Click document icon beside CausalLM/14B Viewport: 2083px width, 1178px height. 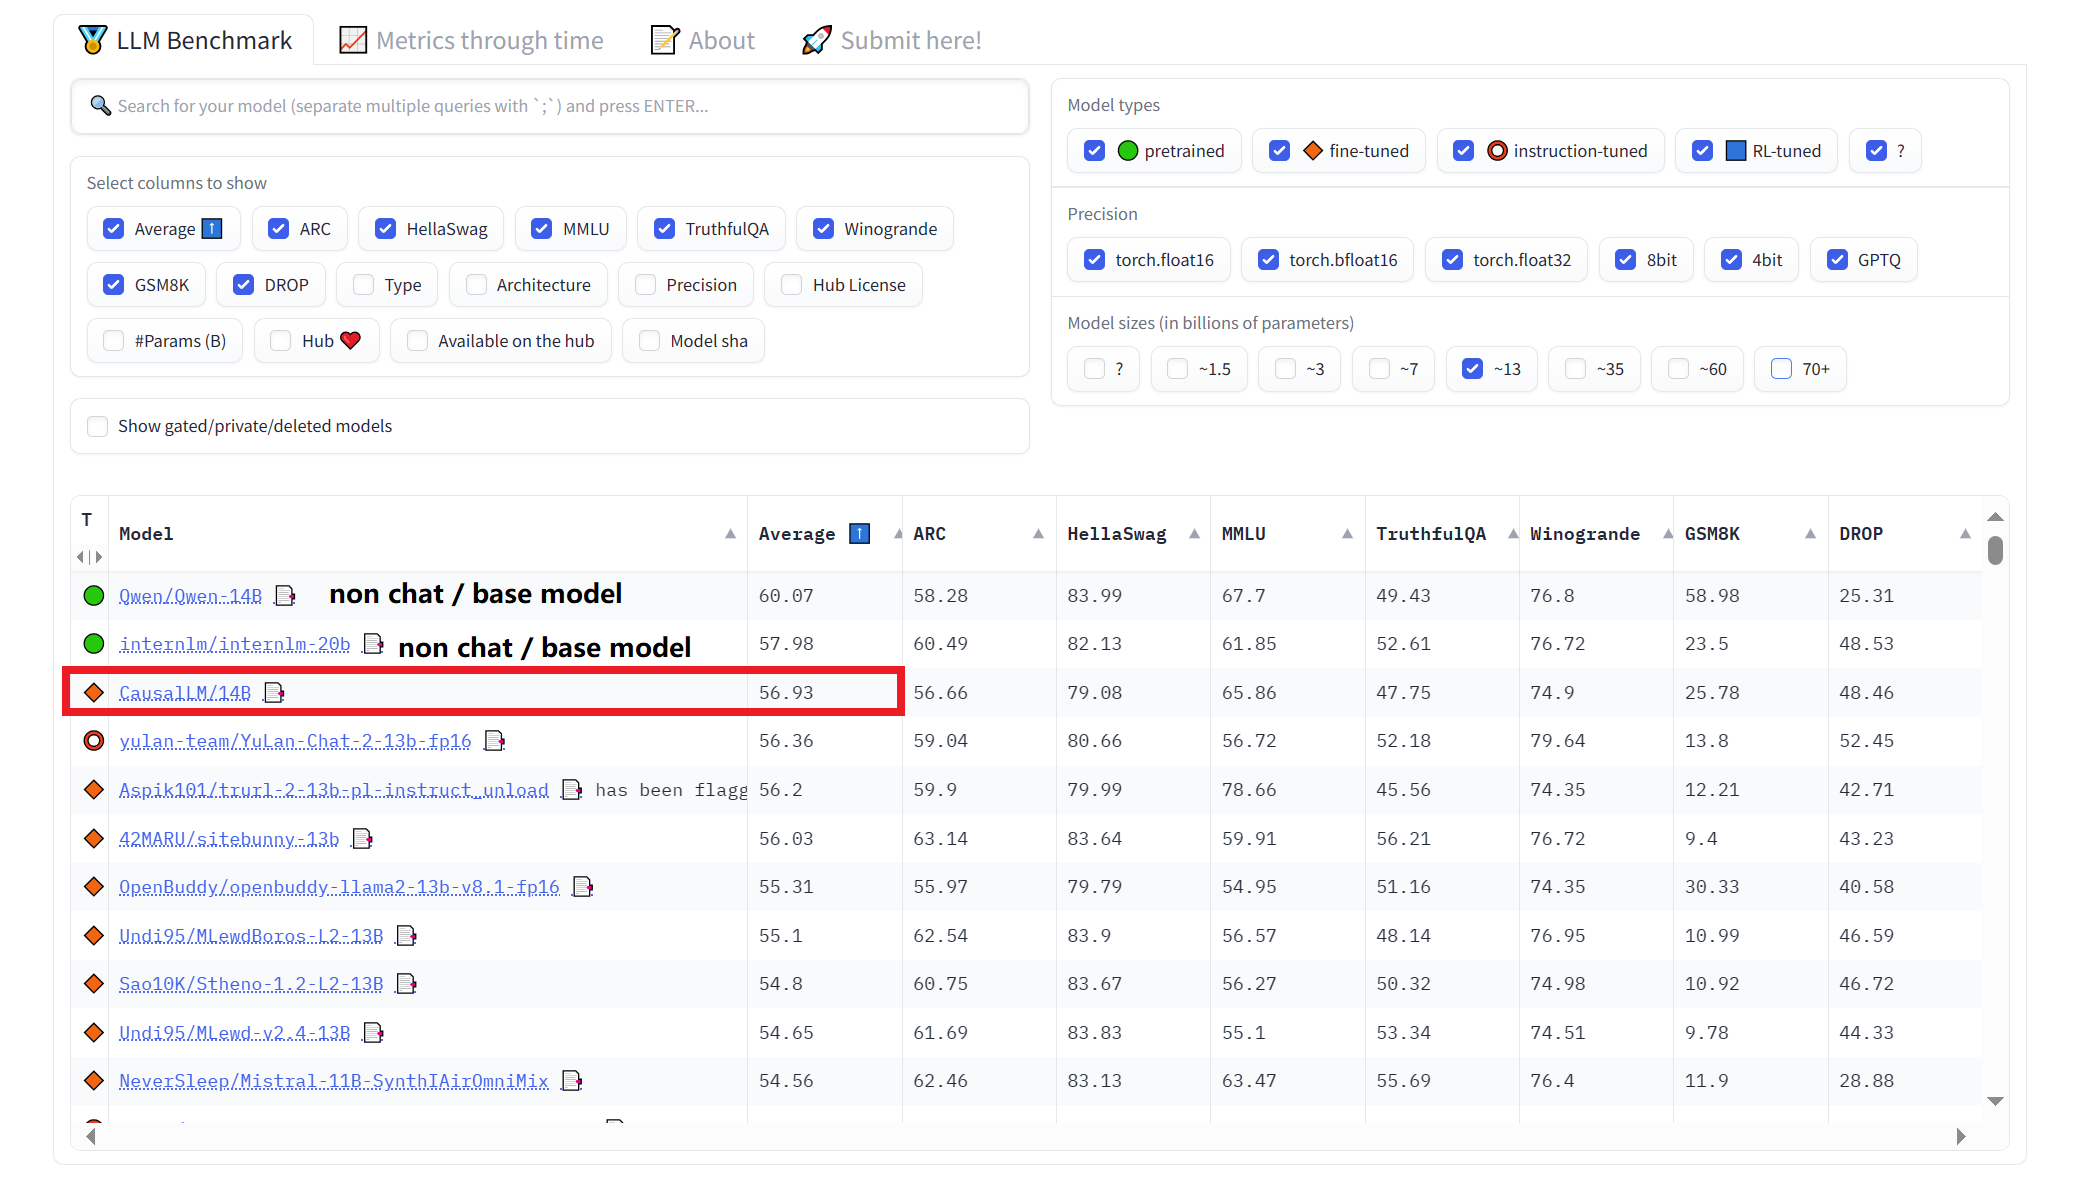tap(274, 693)
